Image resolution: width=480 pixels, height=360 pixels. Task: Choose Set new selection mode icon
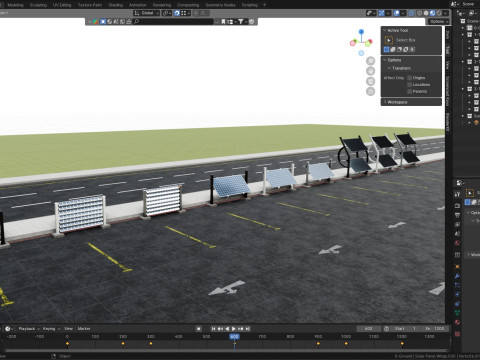pyautogui.click(x=386, y=49)
